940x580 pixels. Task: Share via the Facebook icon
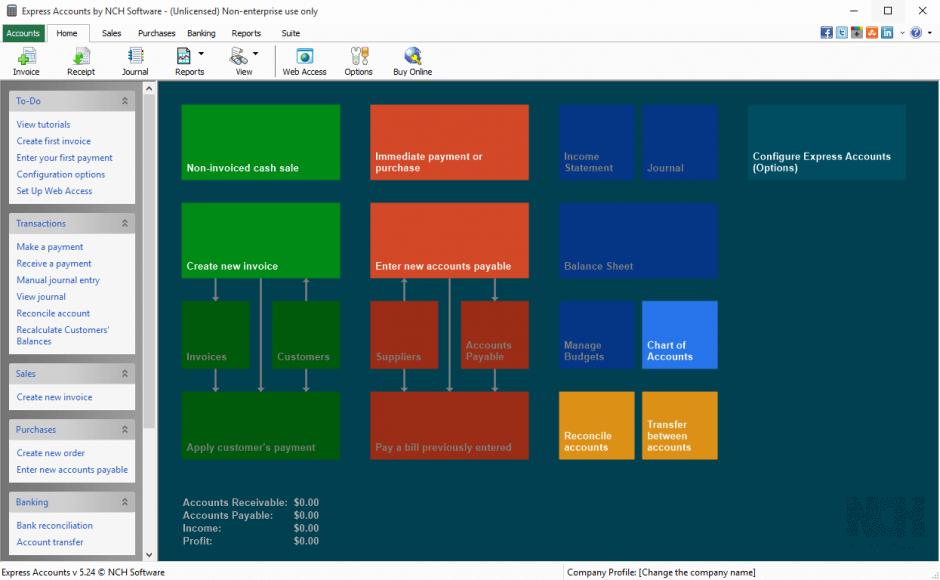[x=827, y=33]
